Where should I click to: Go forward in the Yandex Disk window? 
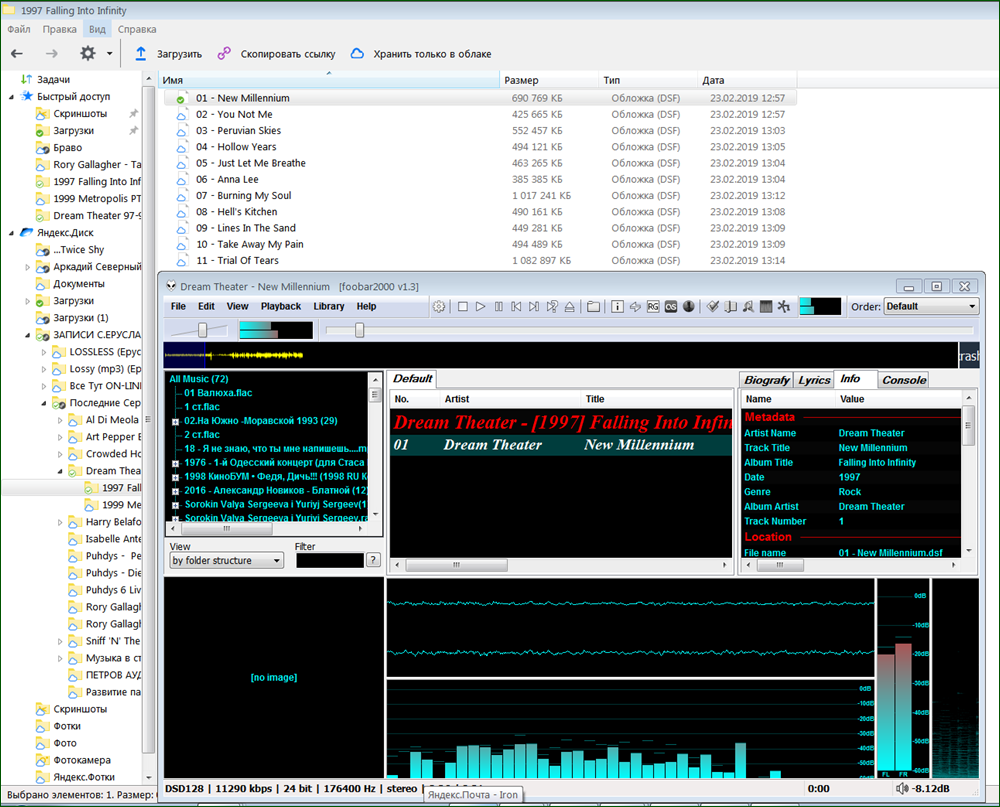[x=52, y=54]
